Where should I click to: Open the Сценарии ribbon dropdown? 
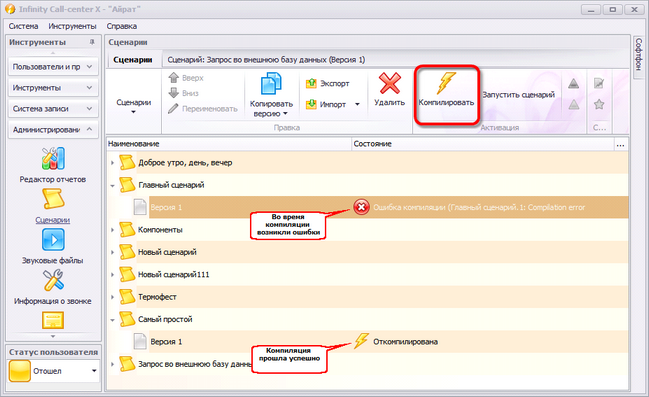pyautogui.click(x=133, y=106)
